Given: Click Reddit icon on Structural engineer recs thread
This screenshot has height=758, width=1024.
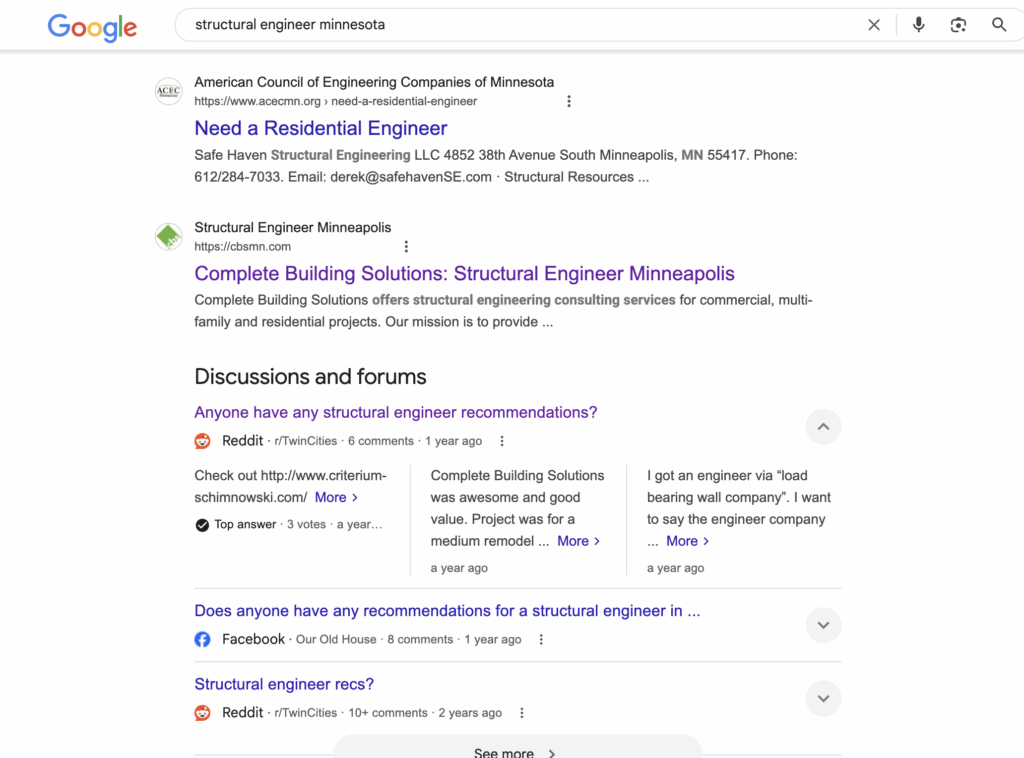Looking at the screenshot, I should point(202,713).
